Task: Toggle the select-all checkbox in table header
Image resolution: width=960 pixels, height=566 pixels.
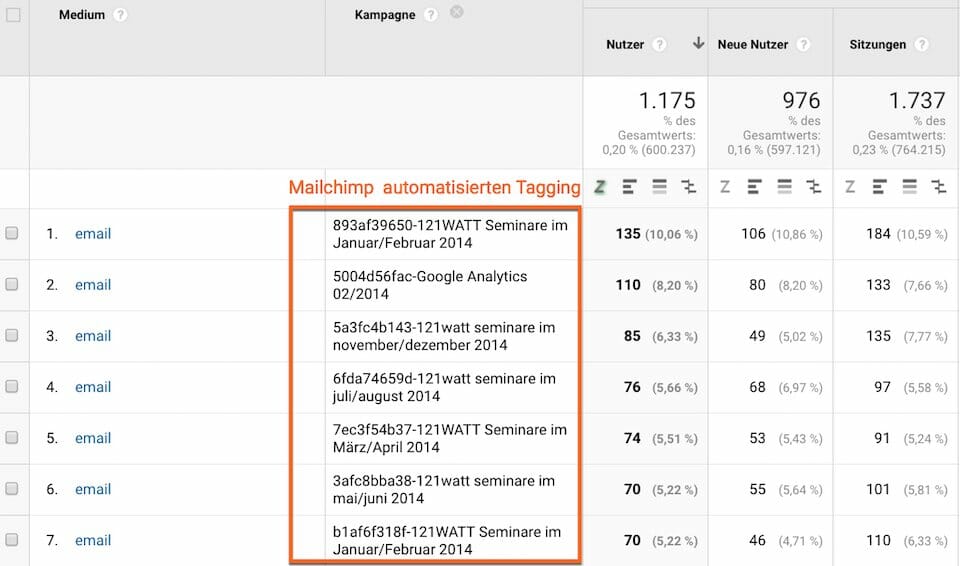Action: [13, 15]
